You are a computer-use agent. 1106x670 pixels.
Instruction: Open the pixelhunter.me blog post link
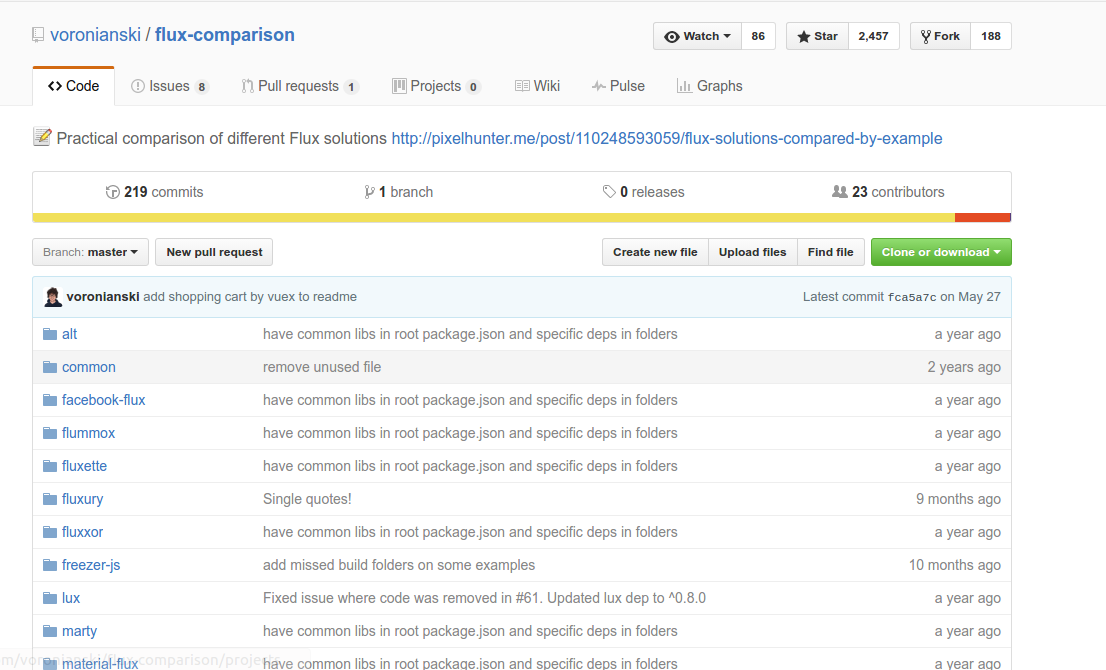[667, 138]
